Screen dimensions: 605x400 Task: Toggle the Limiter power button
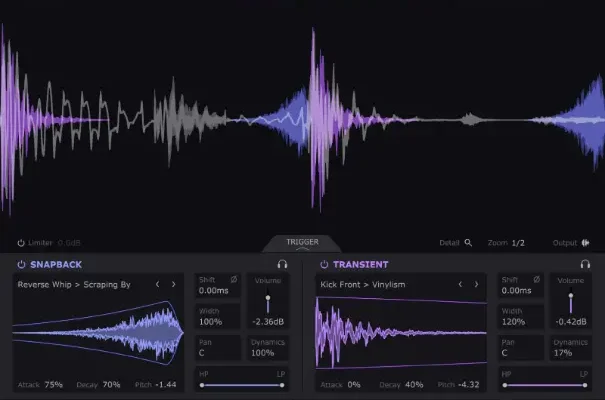21,242
